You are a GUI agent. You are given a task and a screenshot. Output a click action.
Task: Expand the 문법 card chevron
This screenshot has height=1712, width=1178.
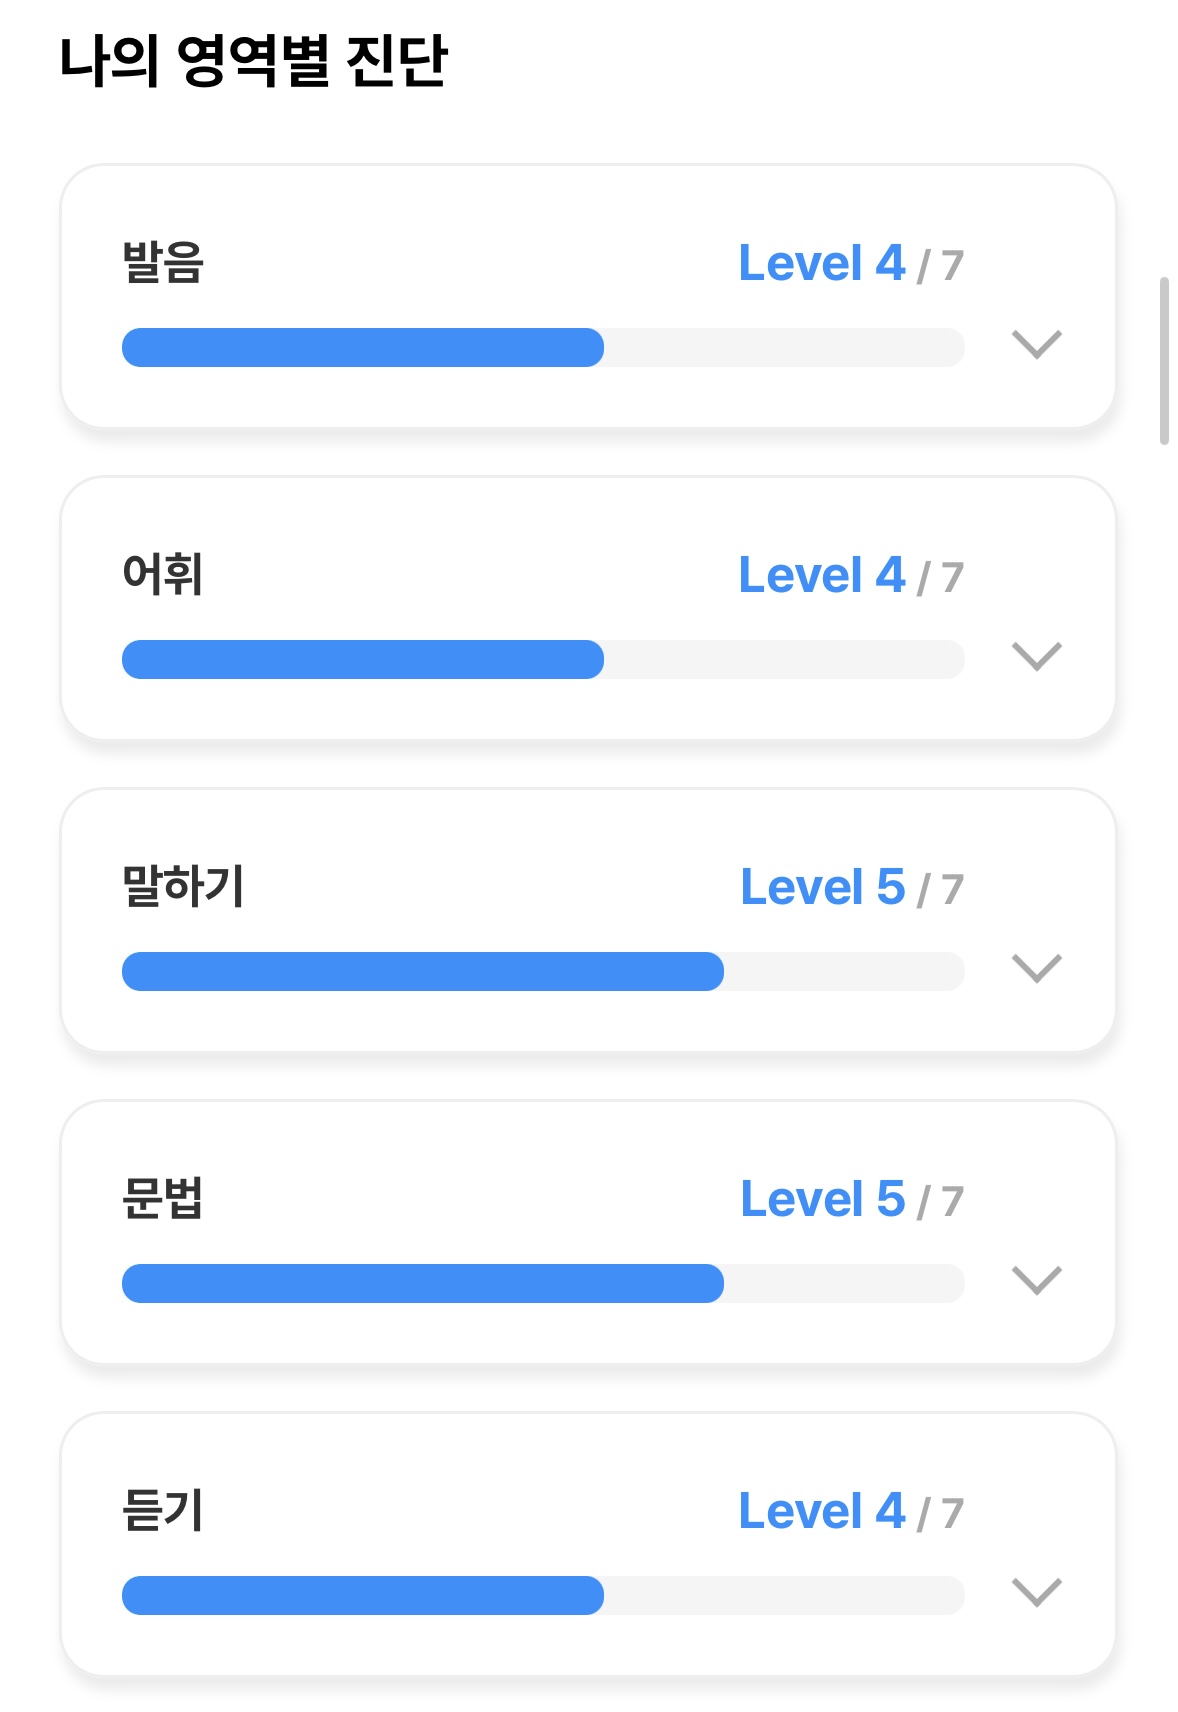coord(1036,1280)
